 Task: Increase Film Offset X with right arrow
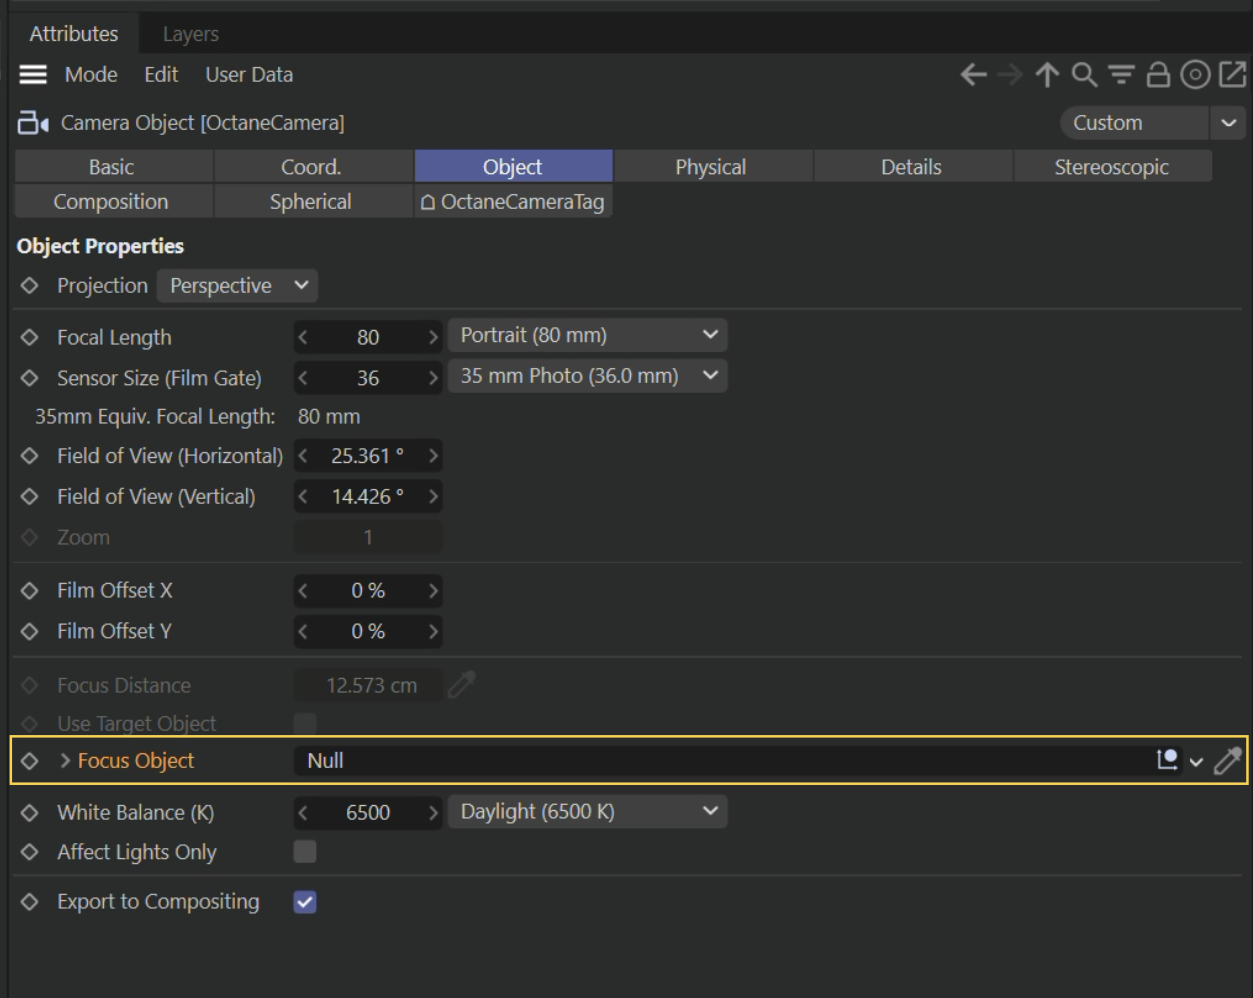[x=433, y=591]
